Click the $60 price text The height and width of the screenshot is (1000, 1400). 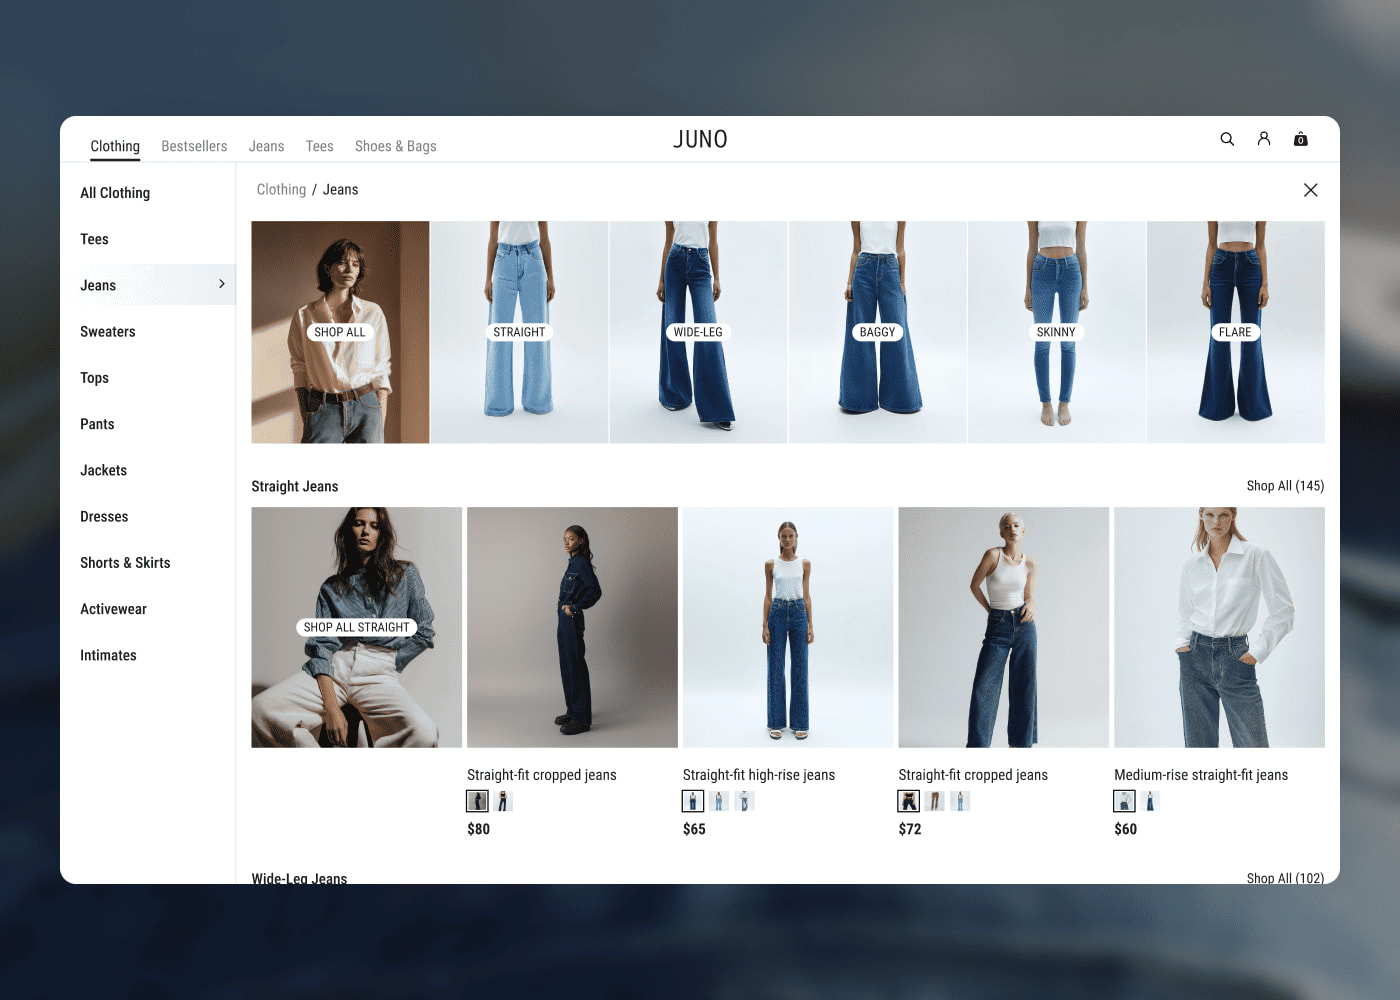(x=1126, y=829)
